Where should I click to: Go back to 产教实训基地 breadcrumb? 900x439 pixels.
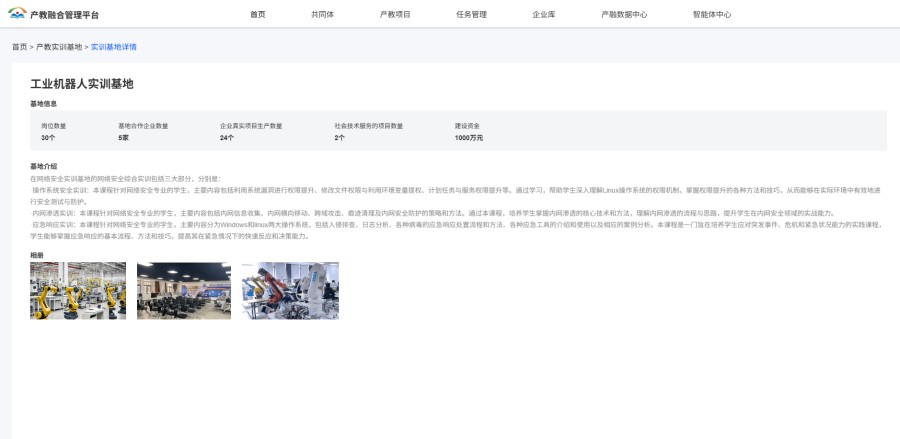(59, 47)
